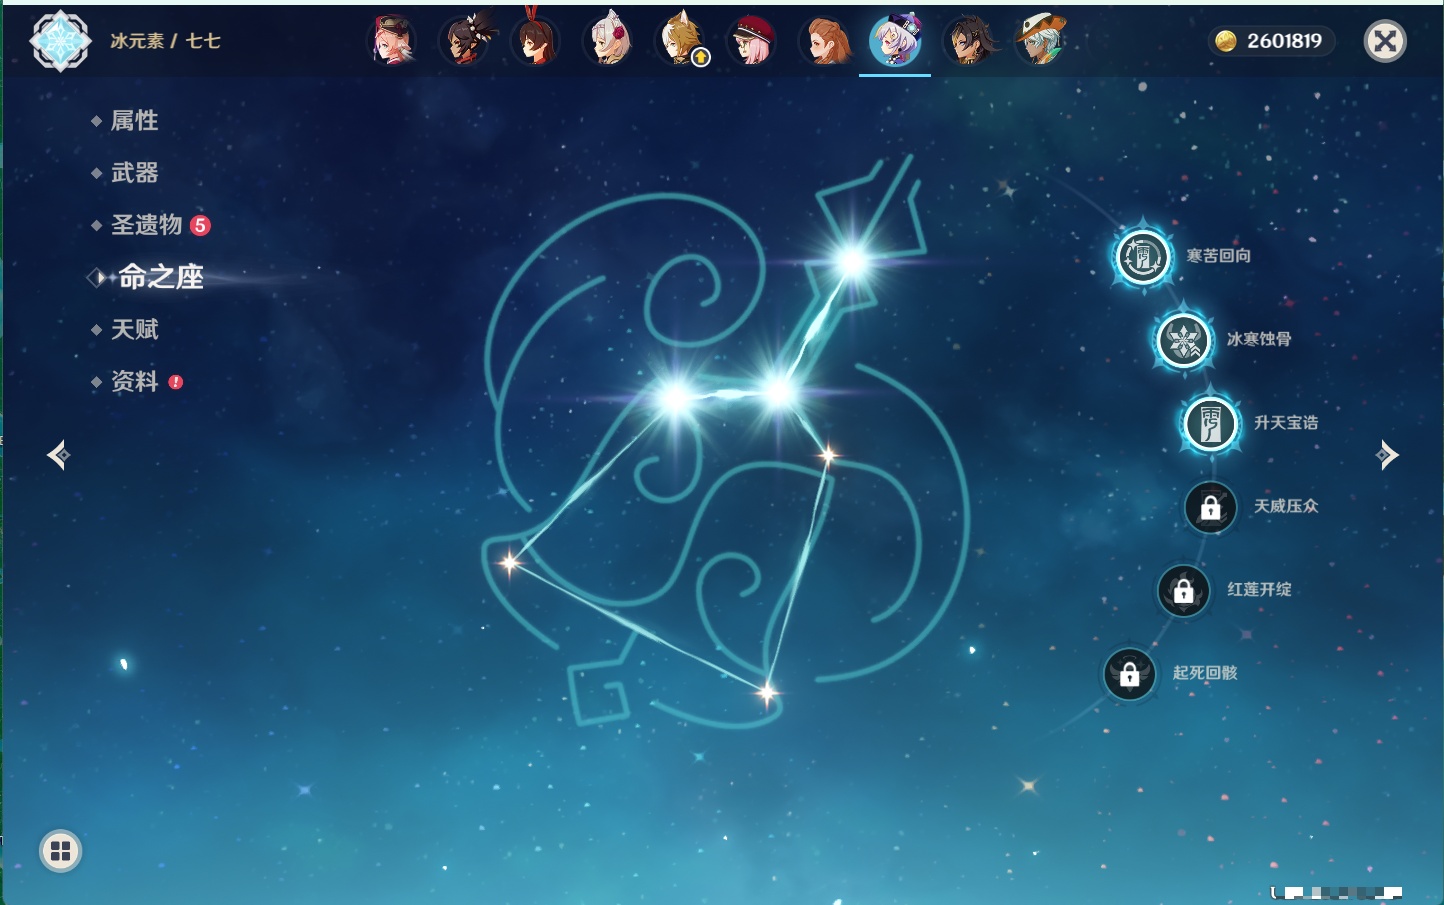This screenshot has height=905, width=1444.
Task: Open the 武器 weapon menu
Action: pyautogui.click(x=134, y=173)
